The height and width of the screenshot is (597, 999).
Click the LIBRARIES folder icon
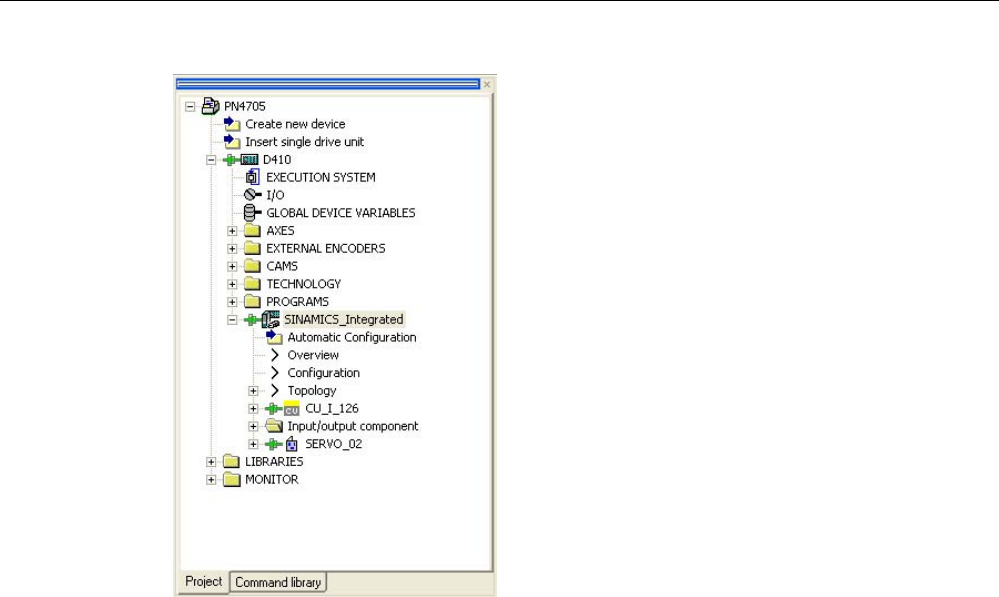(232, 461)
